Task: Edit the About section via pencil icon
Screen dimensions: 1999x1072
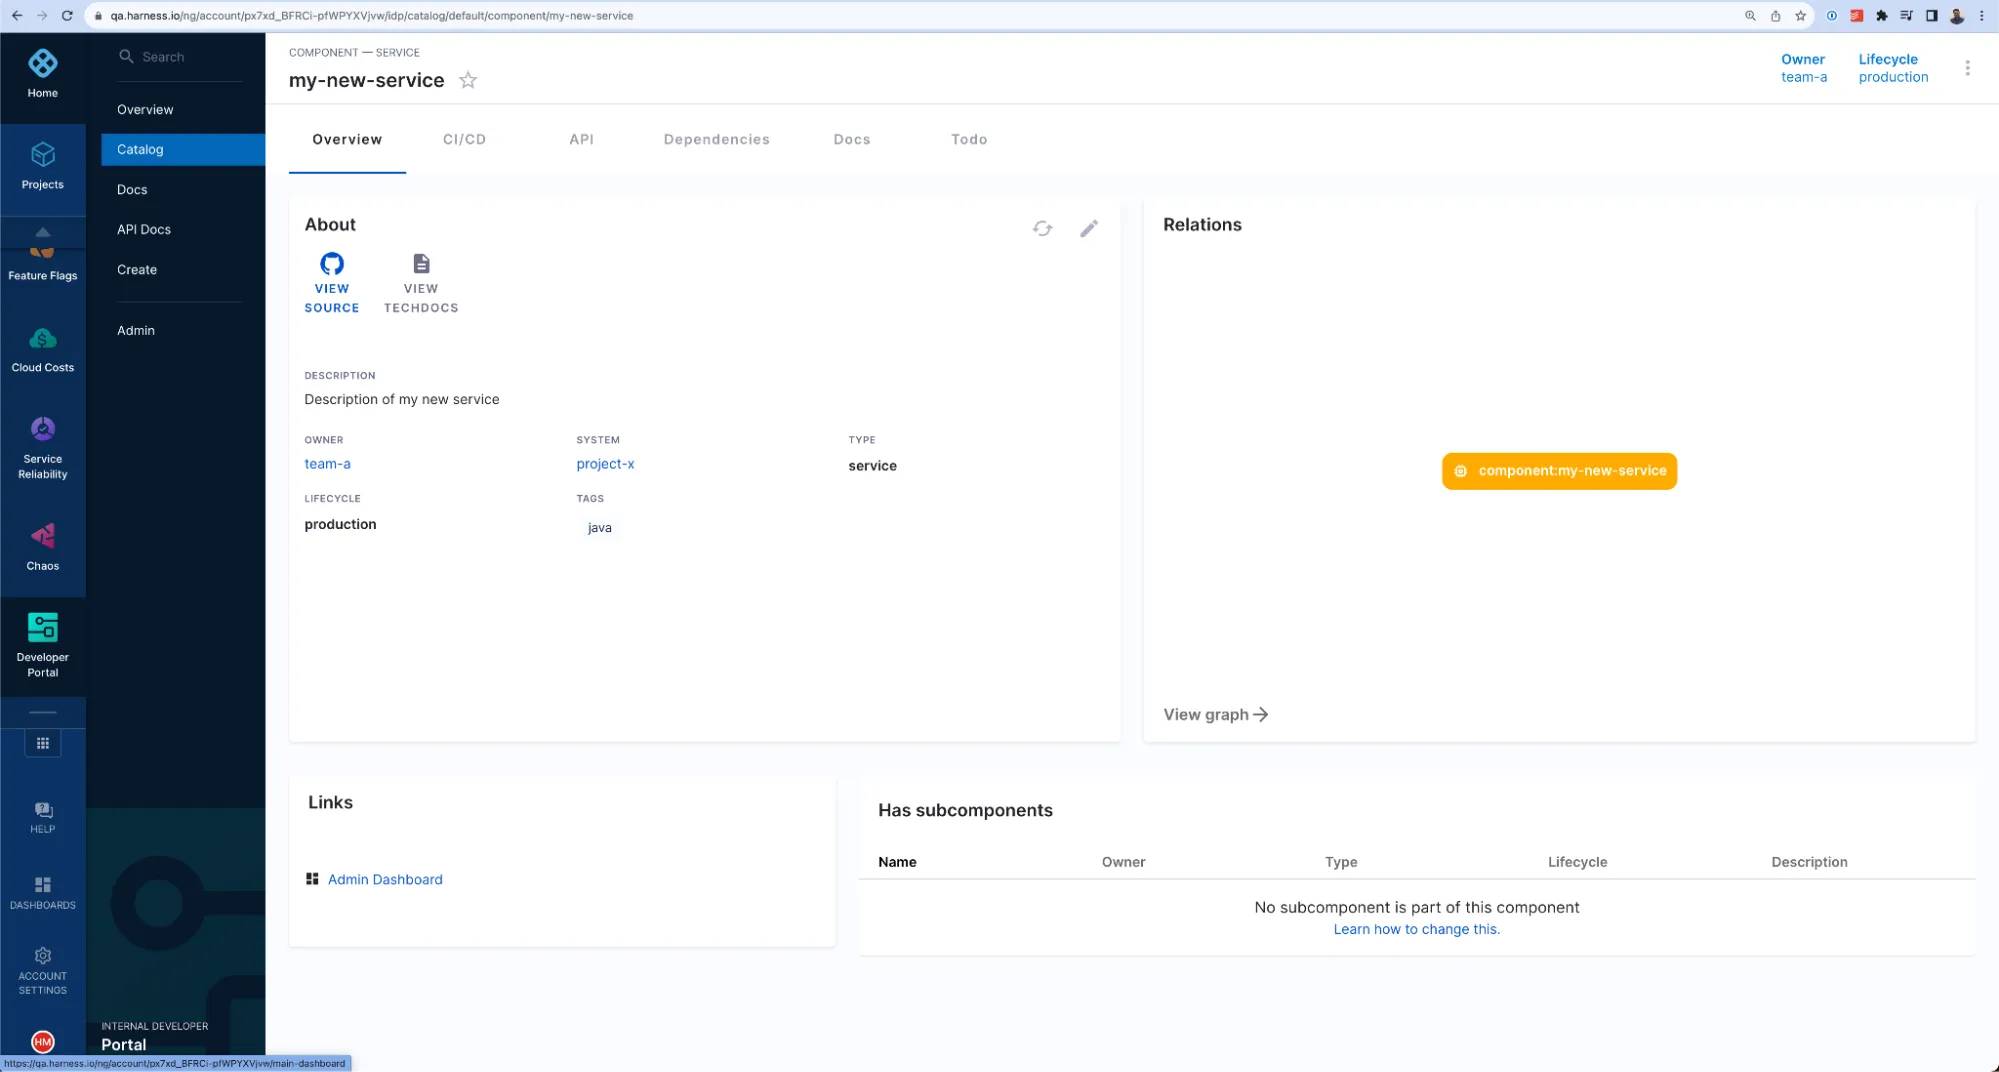Action: 1089,228
